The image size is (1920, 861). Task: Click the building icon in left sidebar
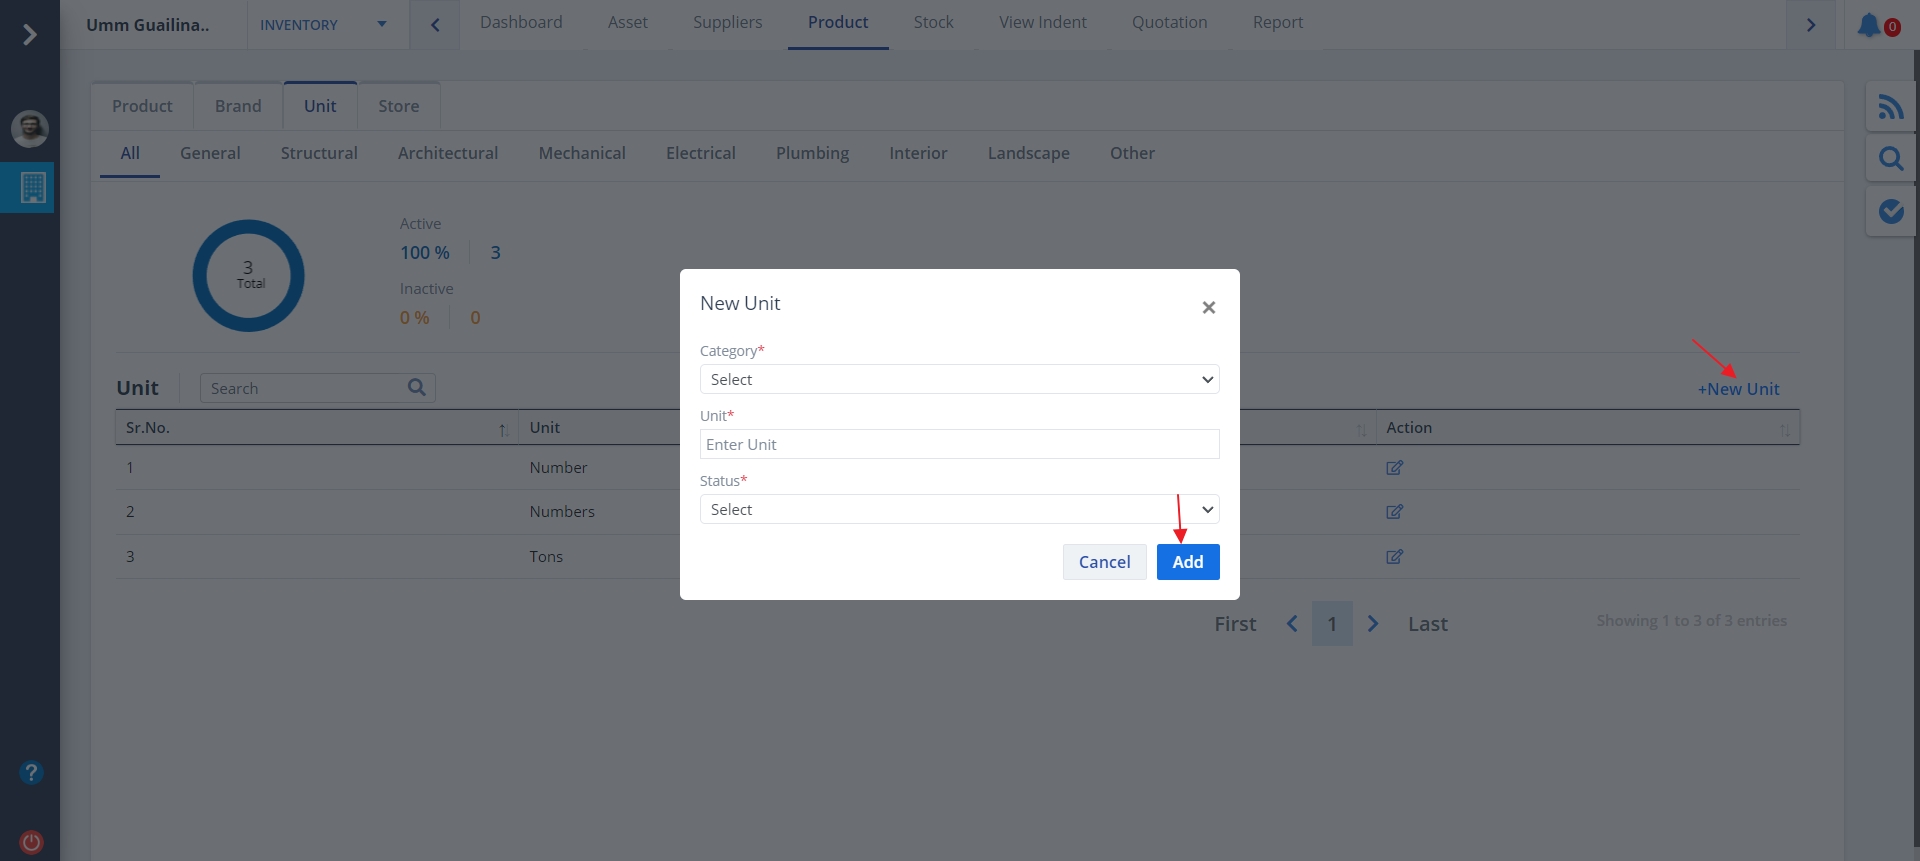coord(32,187)
